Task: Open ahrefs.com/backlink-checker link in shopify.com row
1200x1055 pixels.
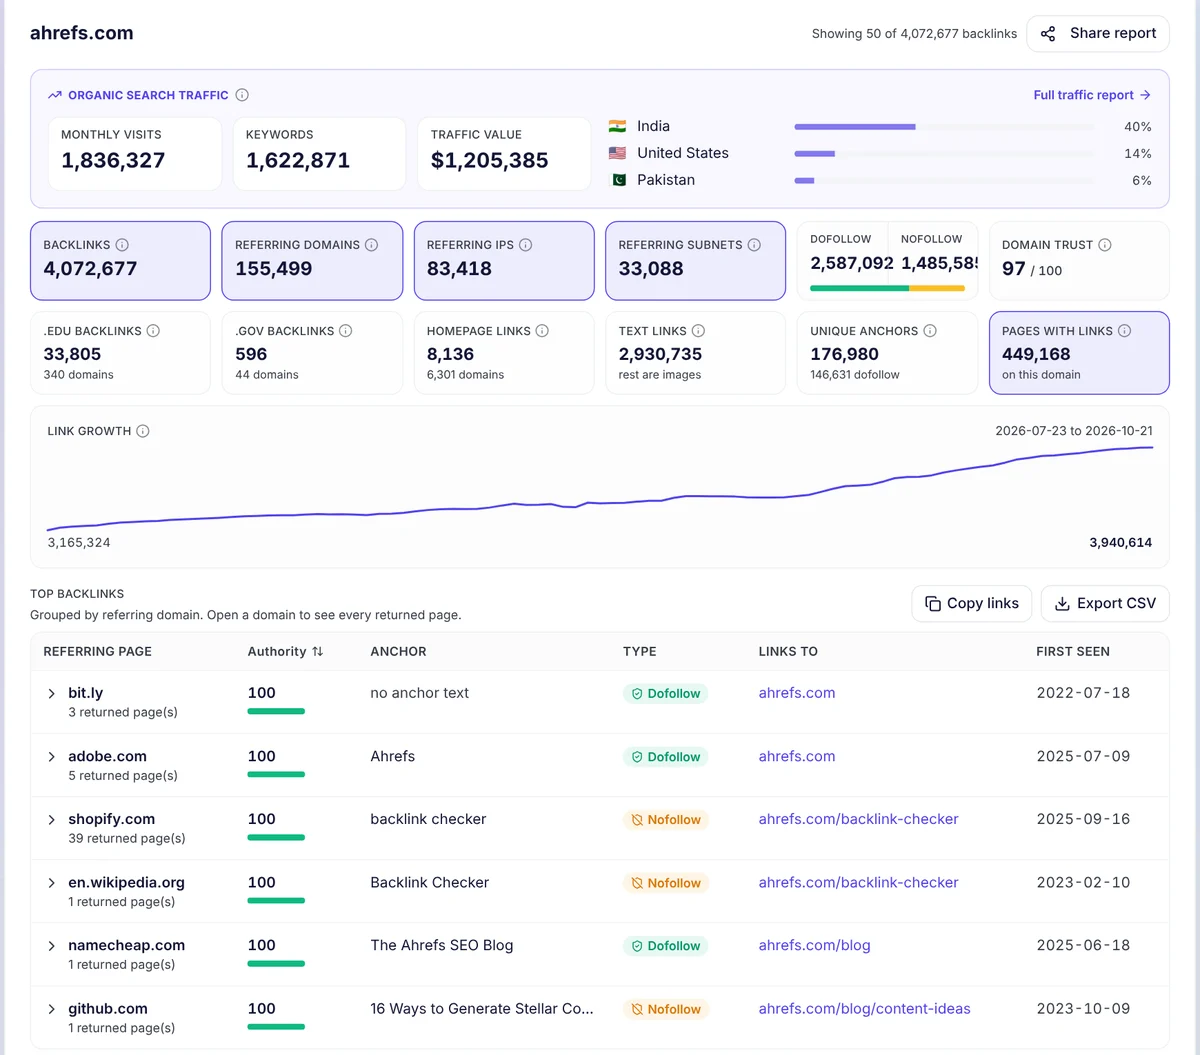Action: [858, 819]
